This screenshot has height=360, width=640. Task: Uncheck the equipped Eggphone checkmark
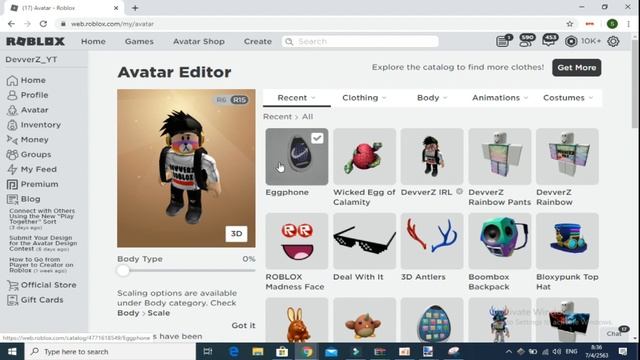click(317, 138)
